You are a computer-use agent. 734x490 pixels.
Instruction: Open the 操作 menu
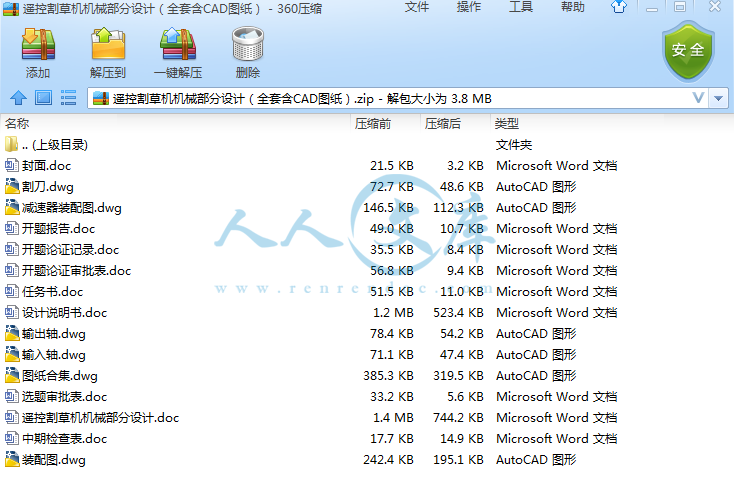469,7
